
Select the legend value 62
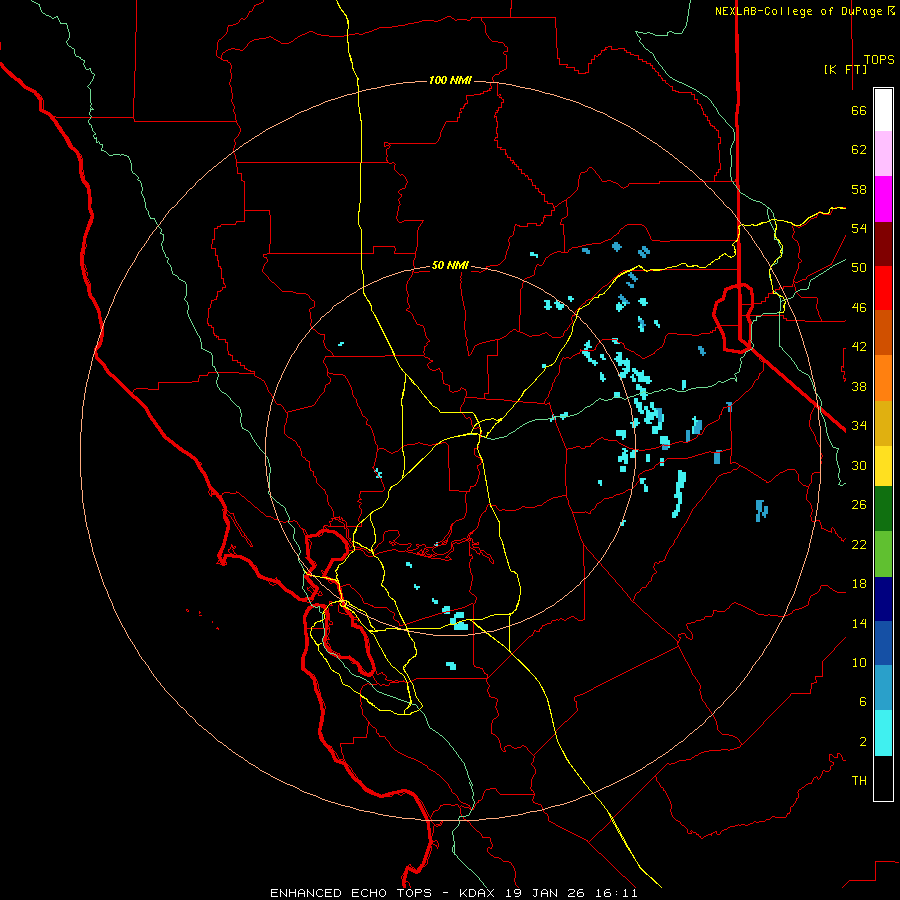click(x=859, y=150)
